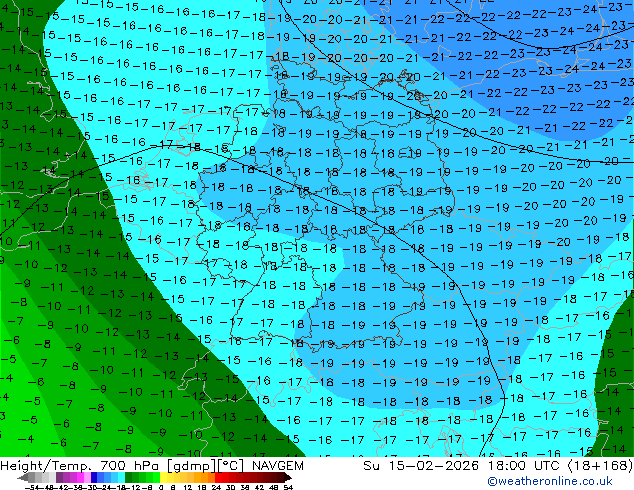Click the '[gdmp]' unit label in title

192,466
